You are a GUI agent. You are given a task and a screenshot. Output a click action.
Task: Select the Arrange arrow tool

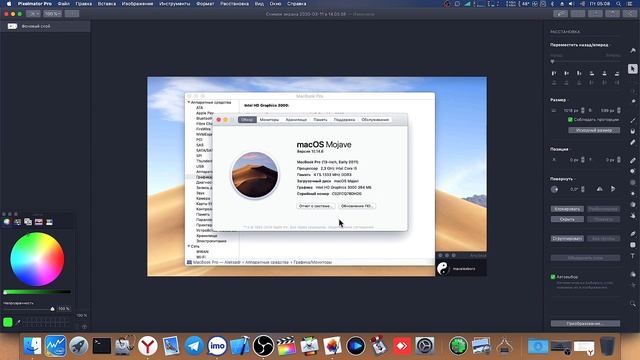(x=633, y=69)
